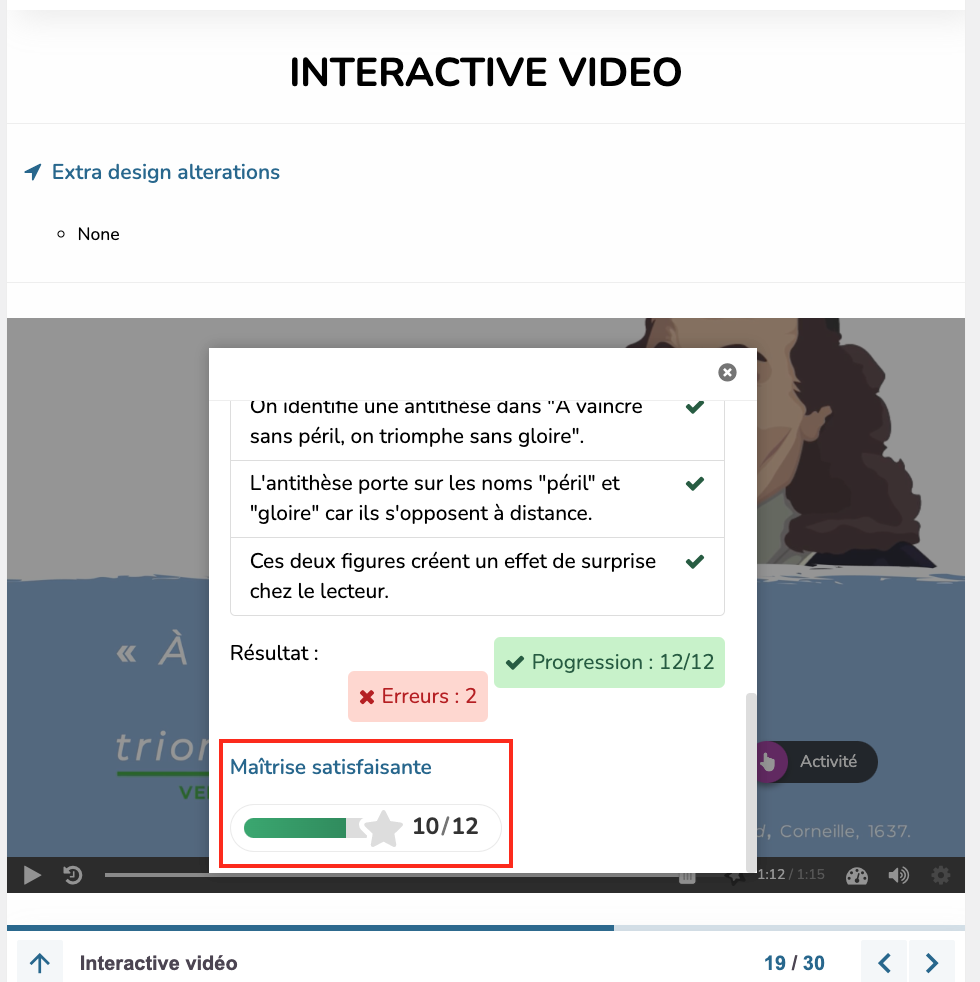Image resolution: width=980 pixels, height=982 pixels.
Task: Click the up arrow navigation button
Action: point(40,963)
